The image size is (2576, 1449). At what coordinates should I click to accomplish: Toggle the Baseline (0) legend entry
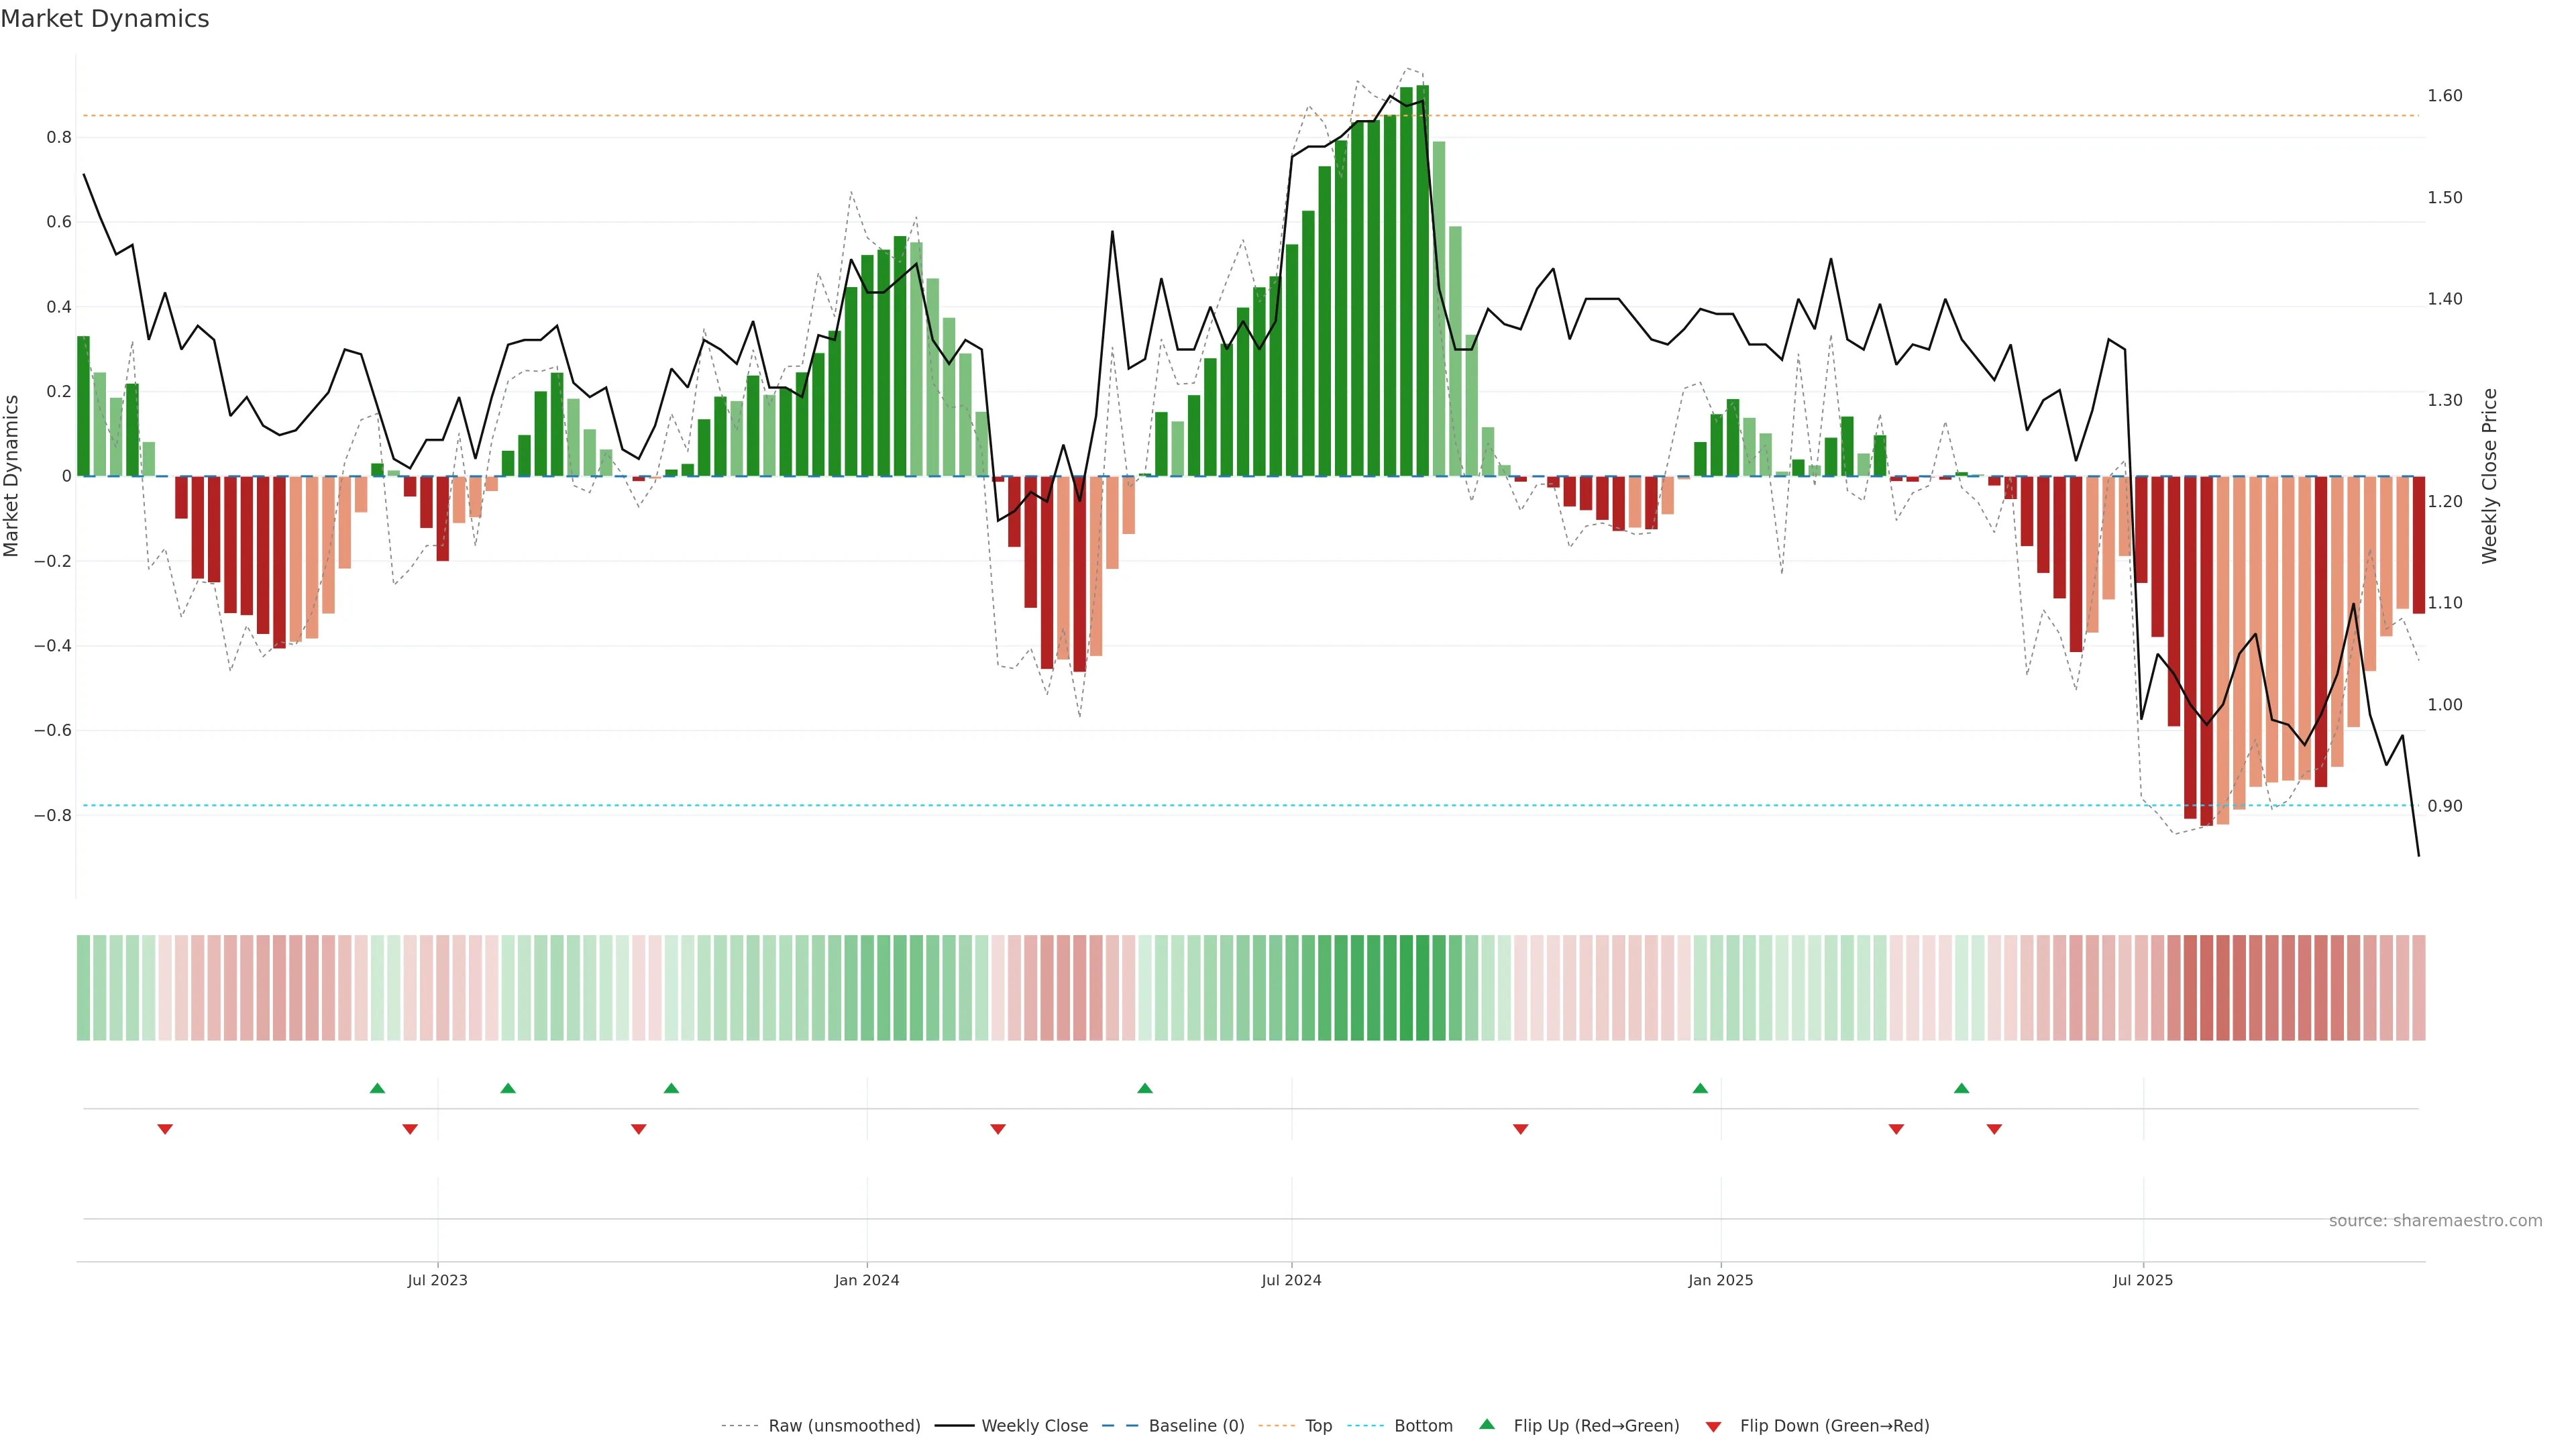pos(1196,1426)
